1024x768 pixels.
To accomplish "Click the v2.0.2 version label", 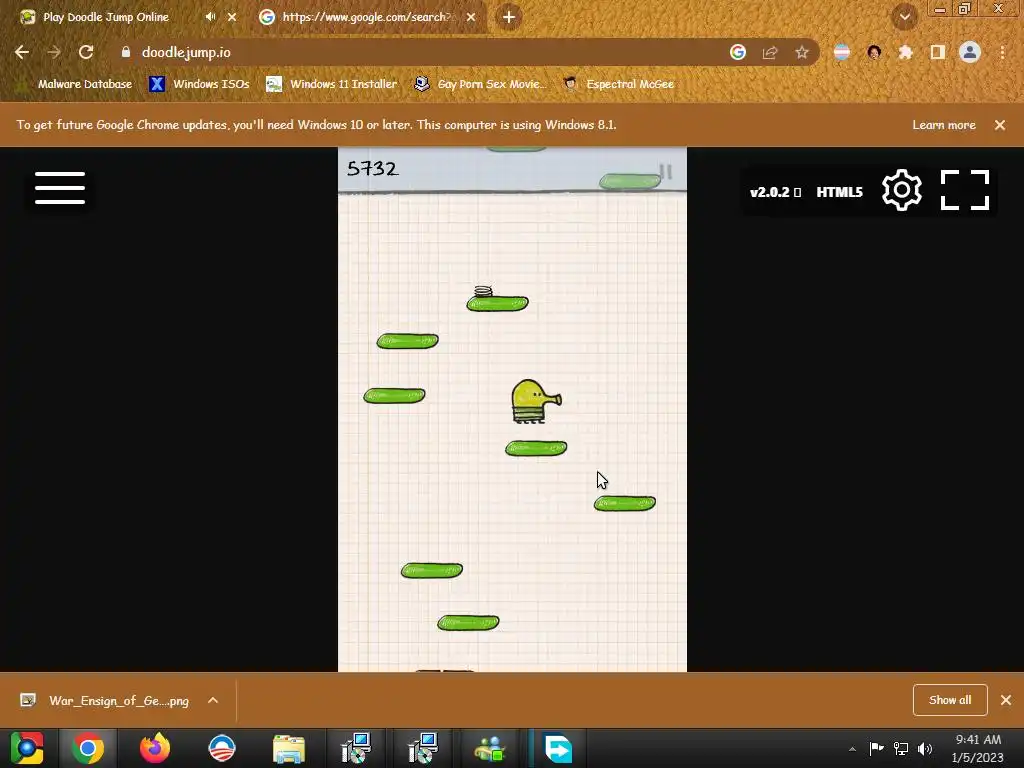I will click(775, 192).
